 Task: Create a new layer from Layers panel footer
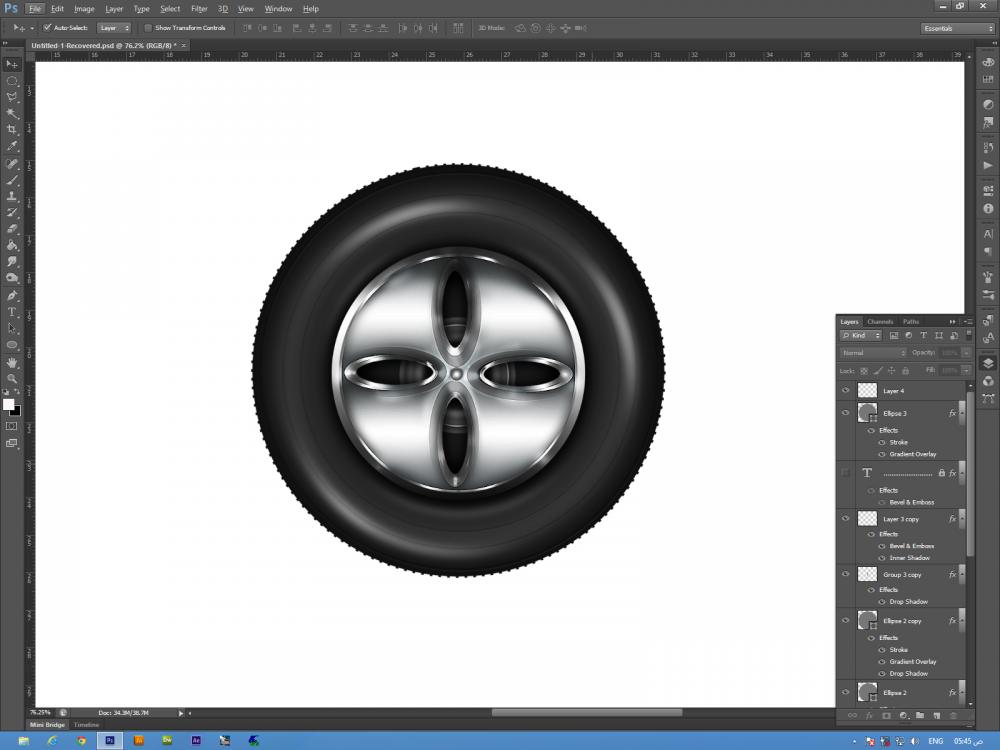937,716
